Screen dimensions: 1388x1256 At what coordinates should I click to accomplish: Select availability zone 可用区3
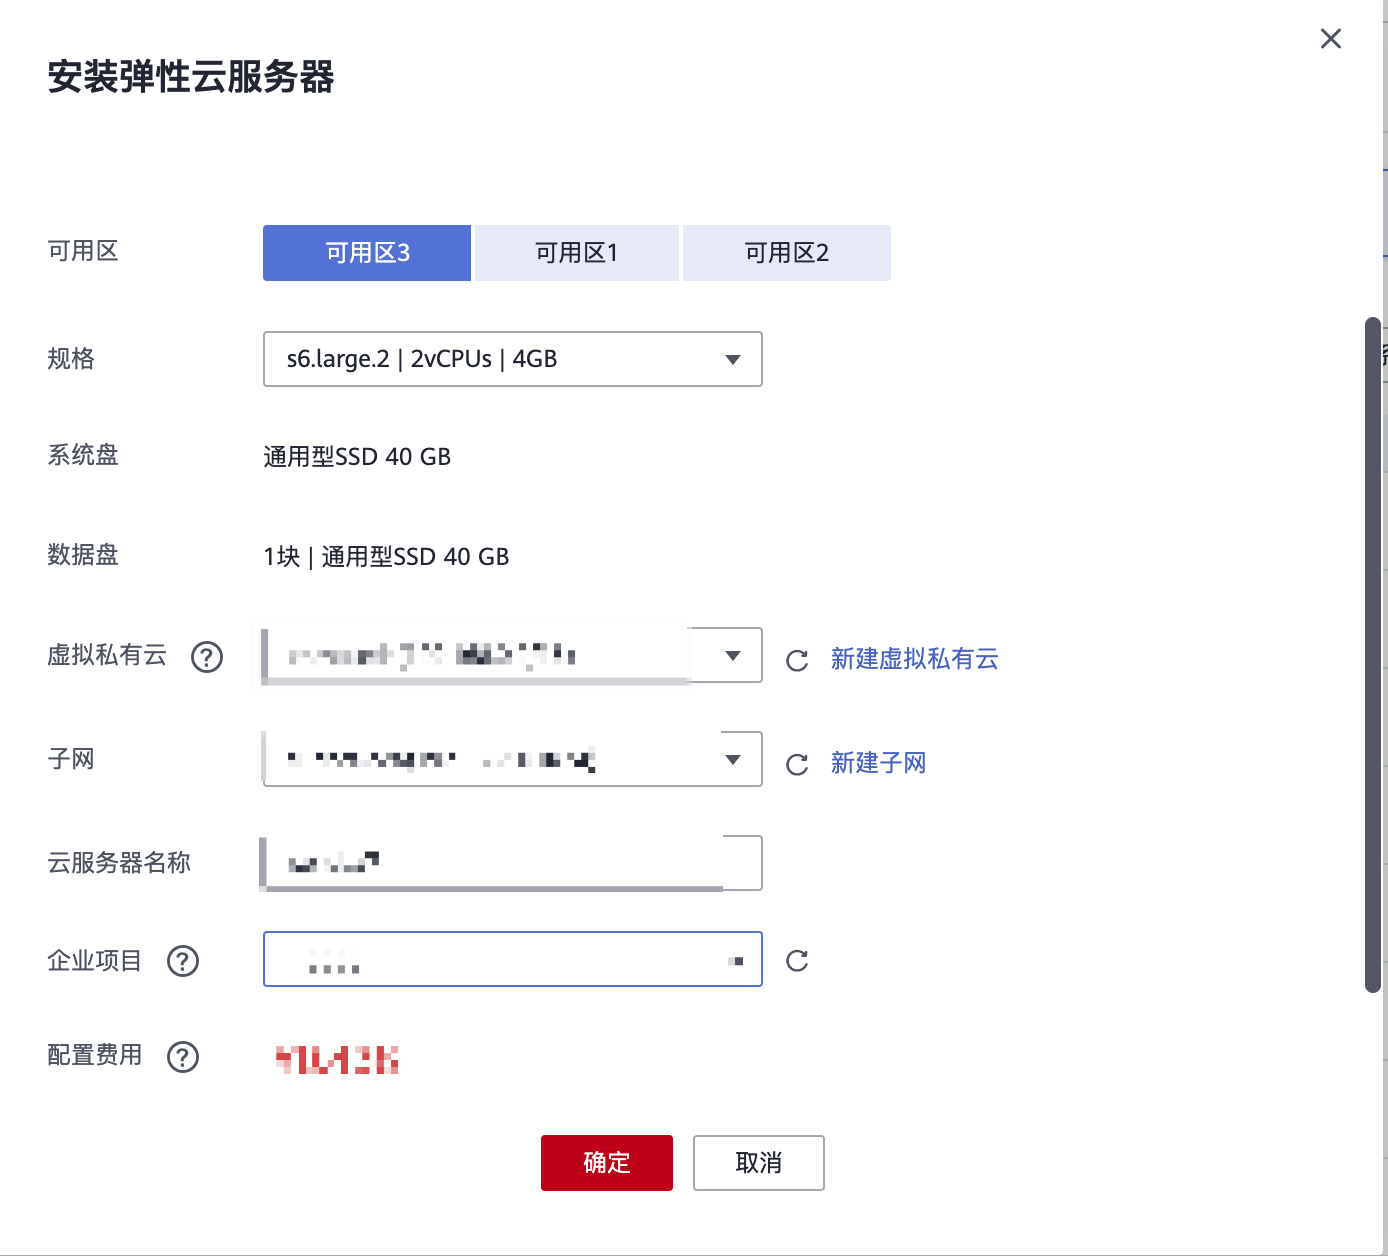[x=367, y=253]
